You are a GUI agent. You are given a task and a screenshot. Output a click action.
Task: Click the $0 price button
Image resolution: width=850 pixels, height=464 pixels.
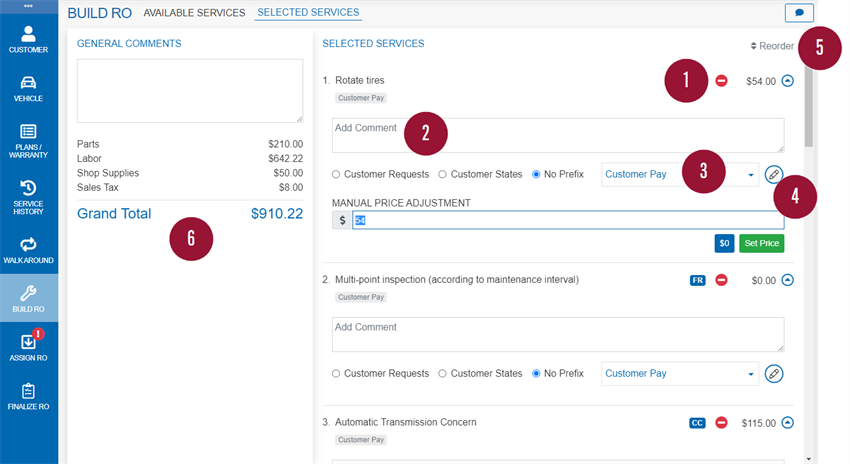click(724, 243)
